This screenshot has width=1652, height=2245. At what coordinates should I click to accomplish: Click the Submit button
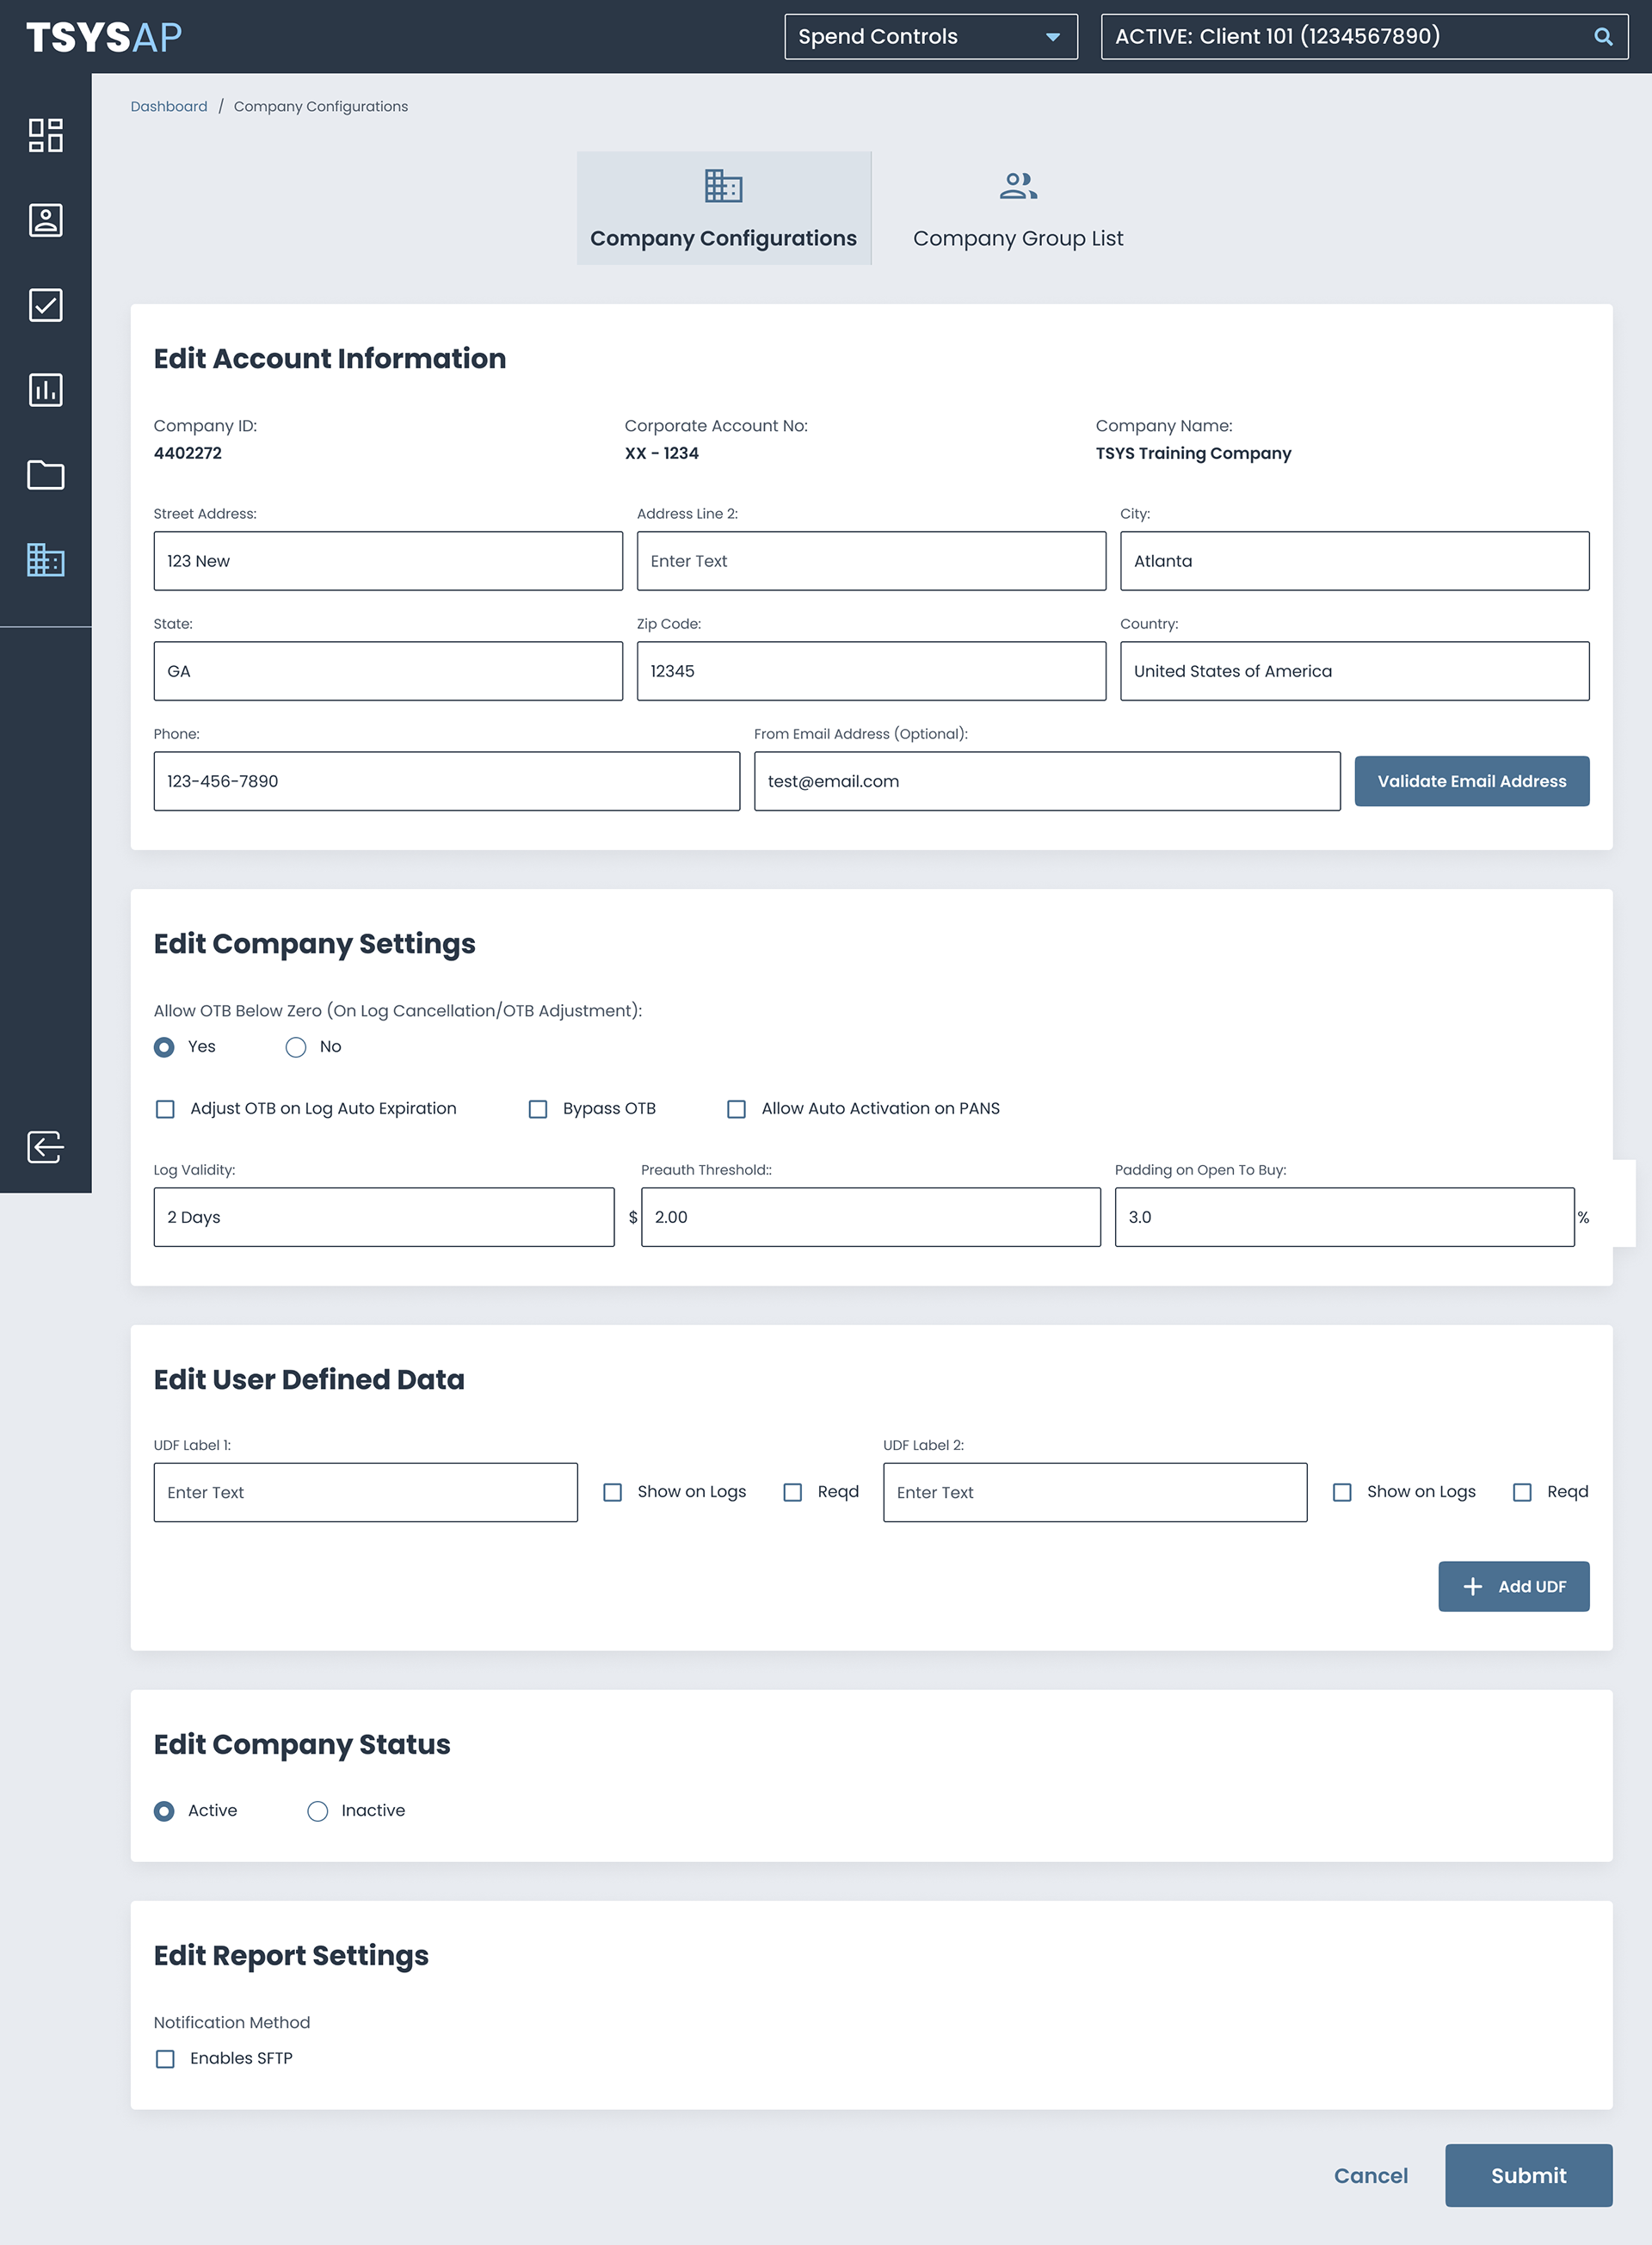pyautogui.click(x=1528, y=2175)
